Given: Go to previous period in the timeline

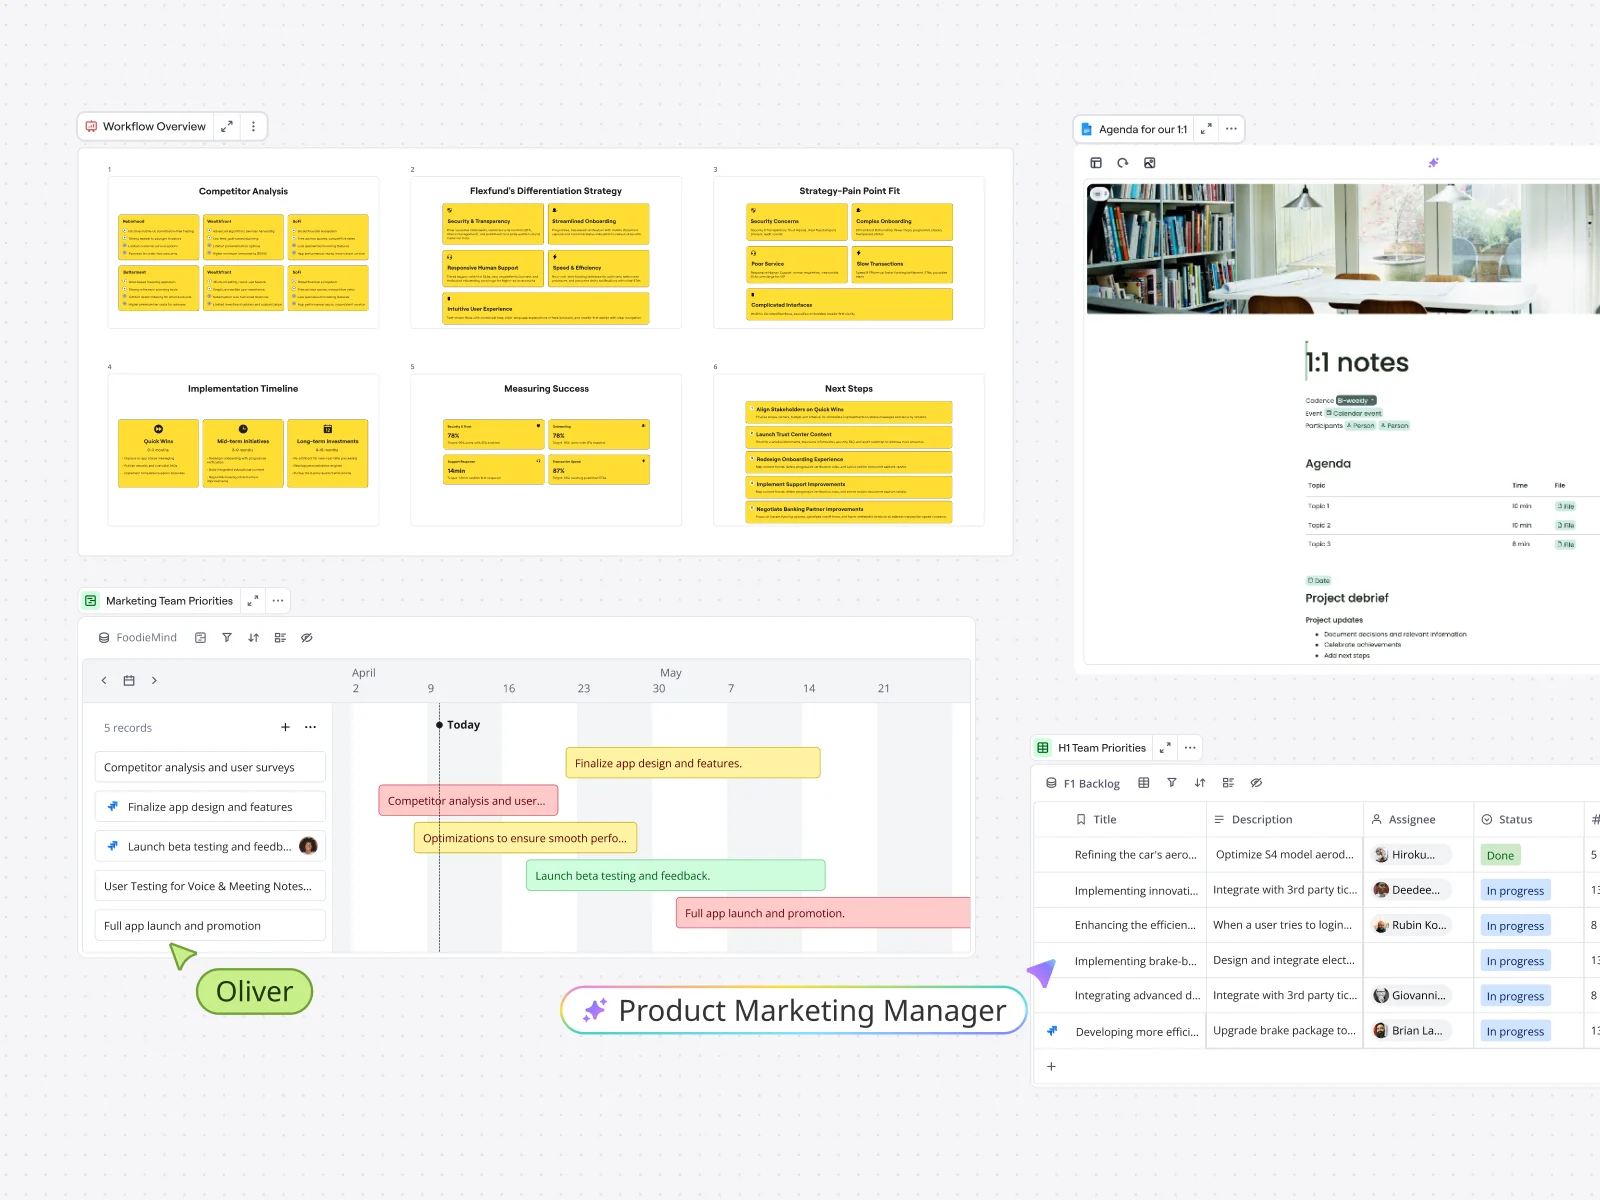Looking at the screenshot, I should tap(104, 681).
